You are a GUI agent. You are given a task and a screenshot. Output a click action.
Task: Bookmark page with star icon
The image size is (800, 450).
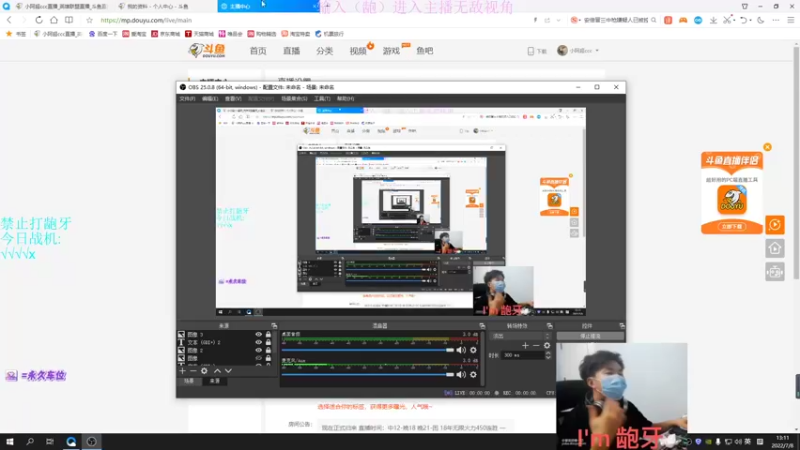[x=89, y=20]
